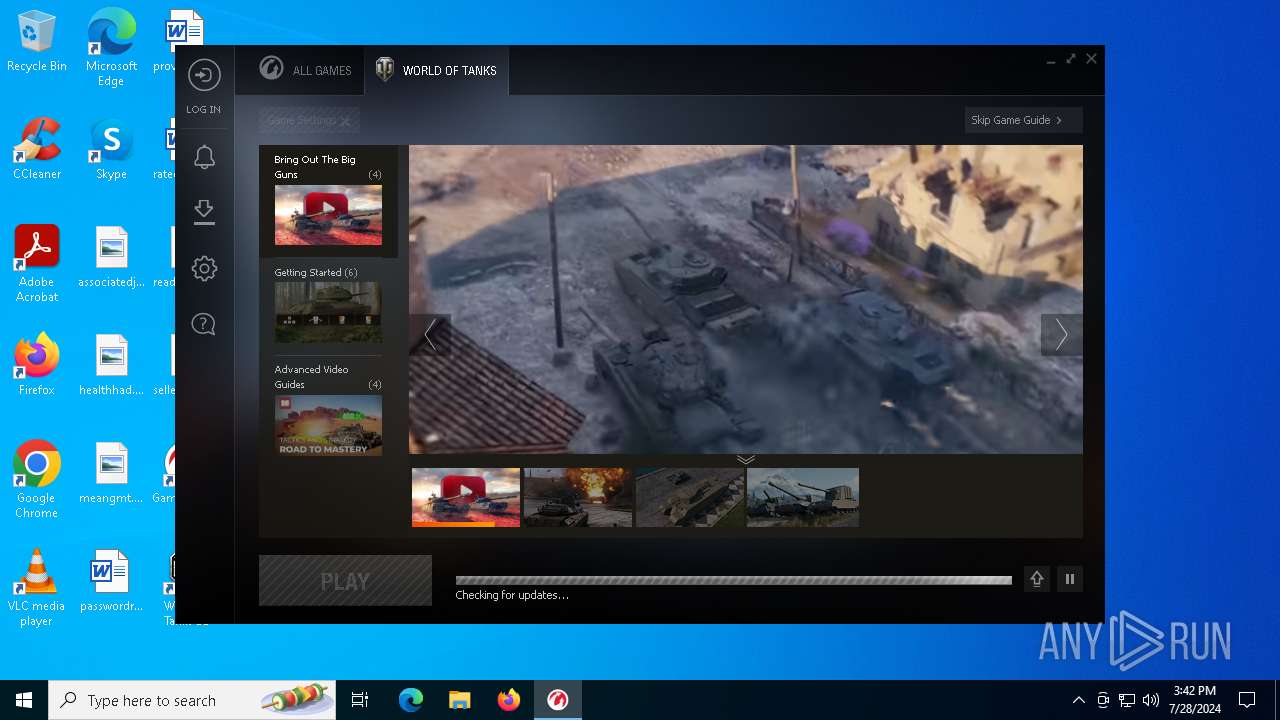Open volume control in system tray
The height and width of the screenshot is (720, 1280).
tap(1151, 700)
